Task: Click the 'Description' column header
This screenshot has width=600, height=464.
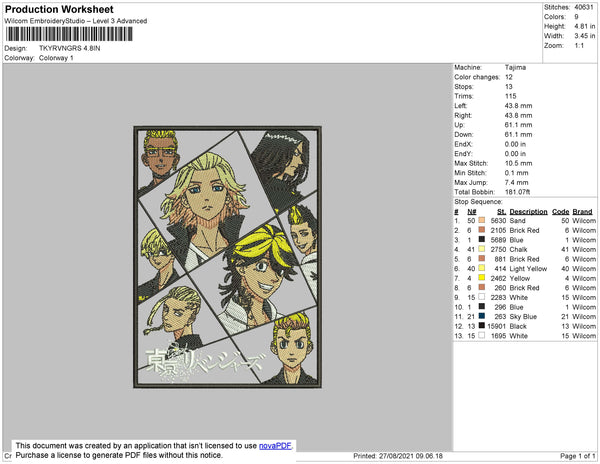Action: tap(528, 212)
